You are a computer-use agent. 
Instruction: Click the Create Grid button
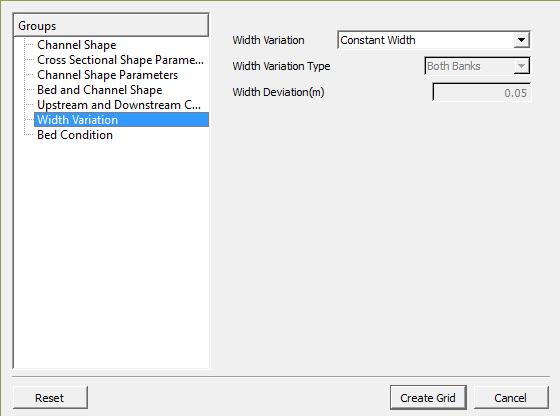(x=428, y=397)
